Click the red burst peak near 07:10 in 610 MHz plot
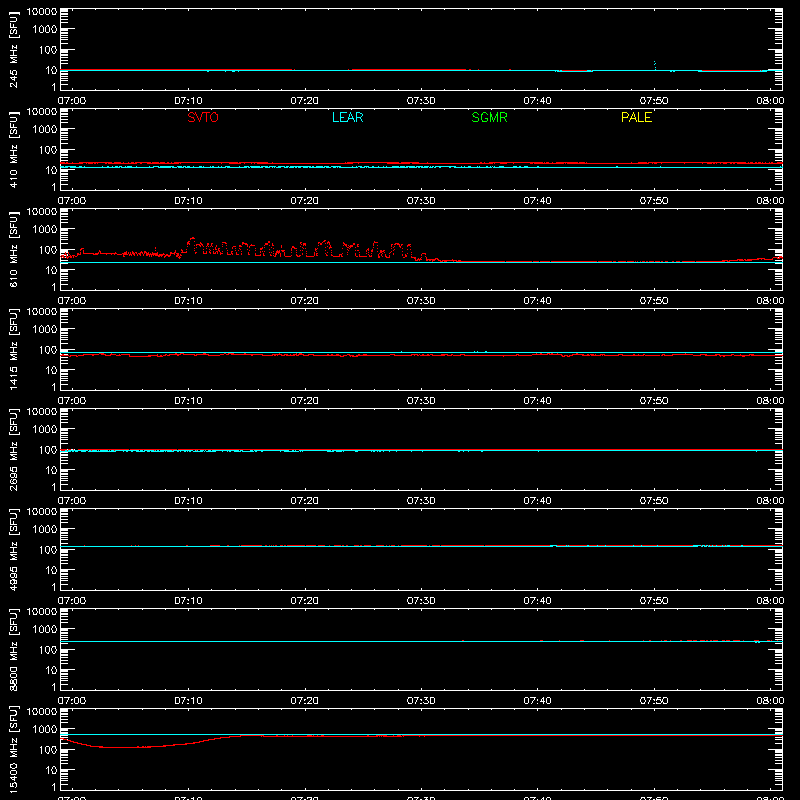Image resolution: width=800 pixels, height=800 pixels. click(x=192, y=239)
